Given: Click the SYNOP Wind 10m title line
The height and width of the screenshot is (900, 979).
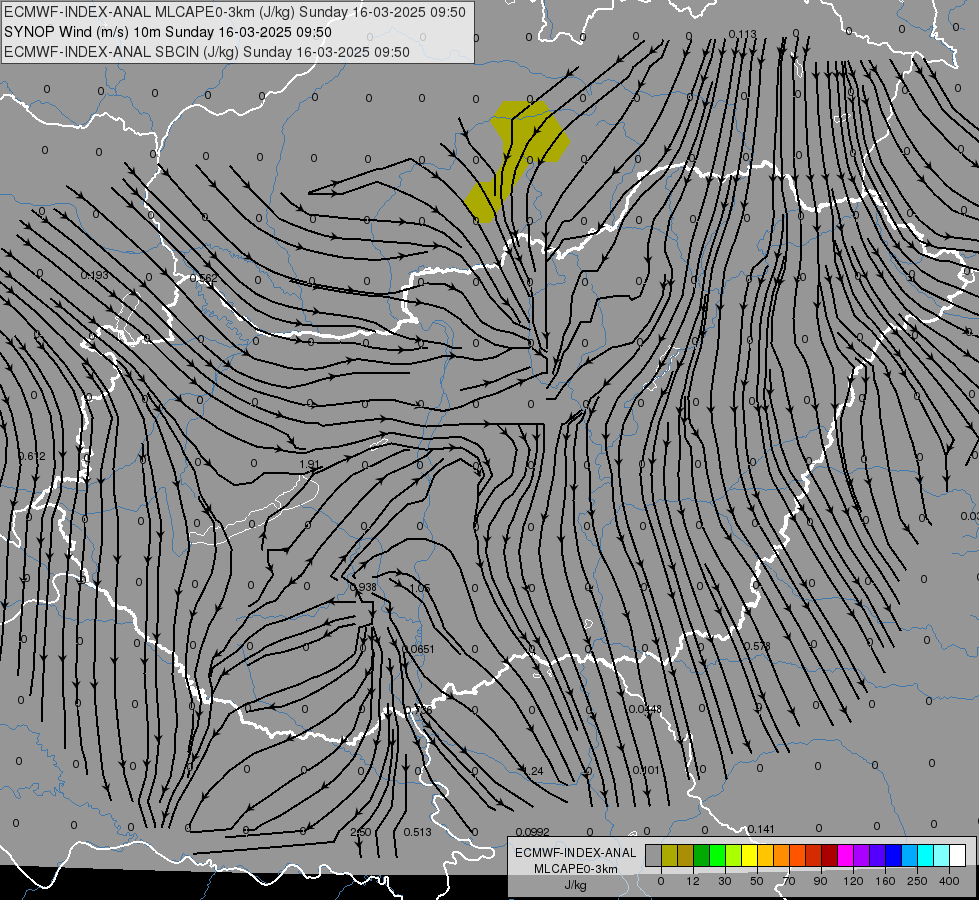Looking at the screenshot, I should click(168, 32).
